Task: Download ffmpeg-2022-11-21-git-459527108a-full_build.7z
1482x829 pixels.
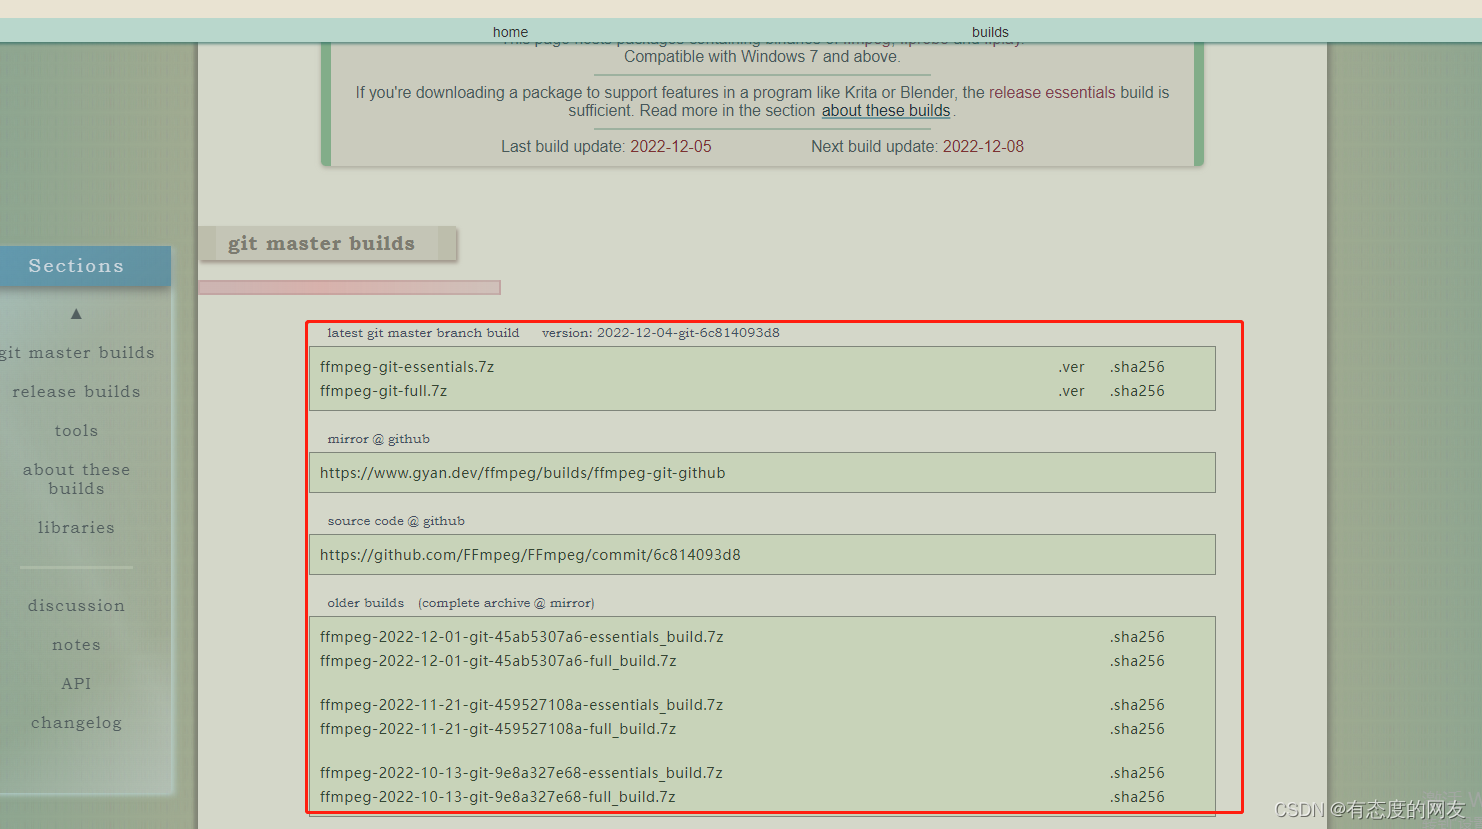Action: pyautogui.click(x=498, y=729)
